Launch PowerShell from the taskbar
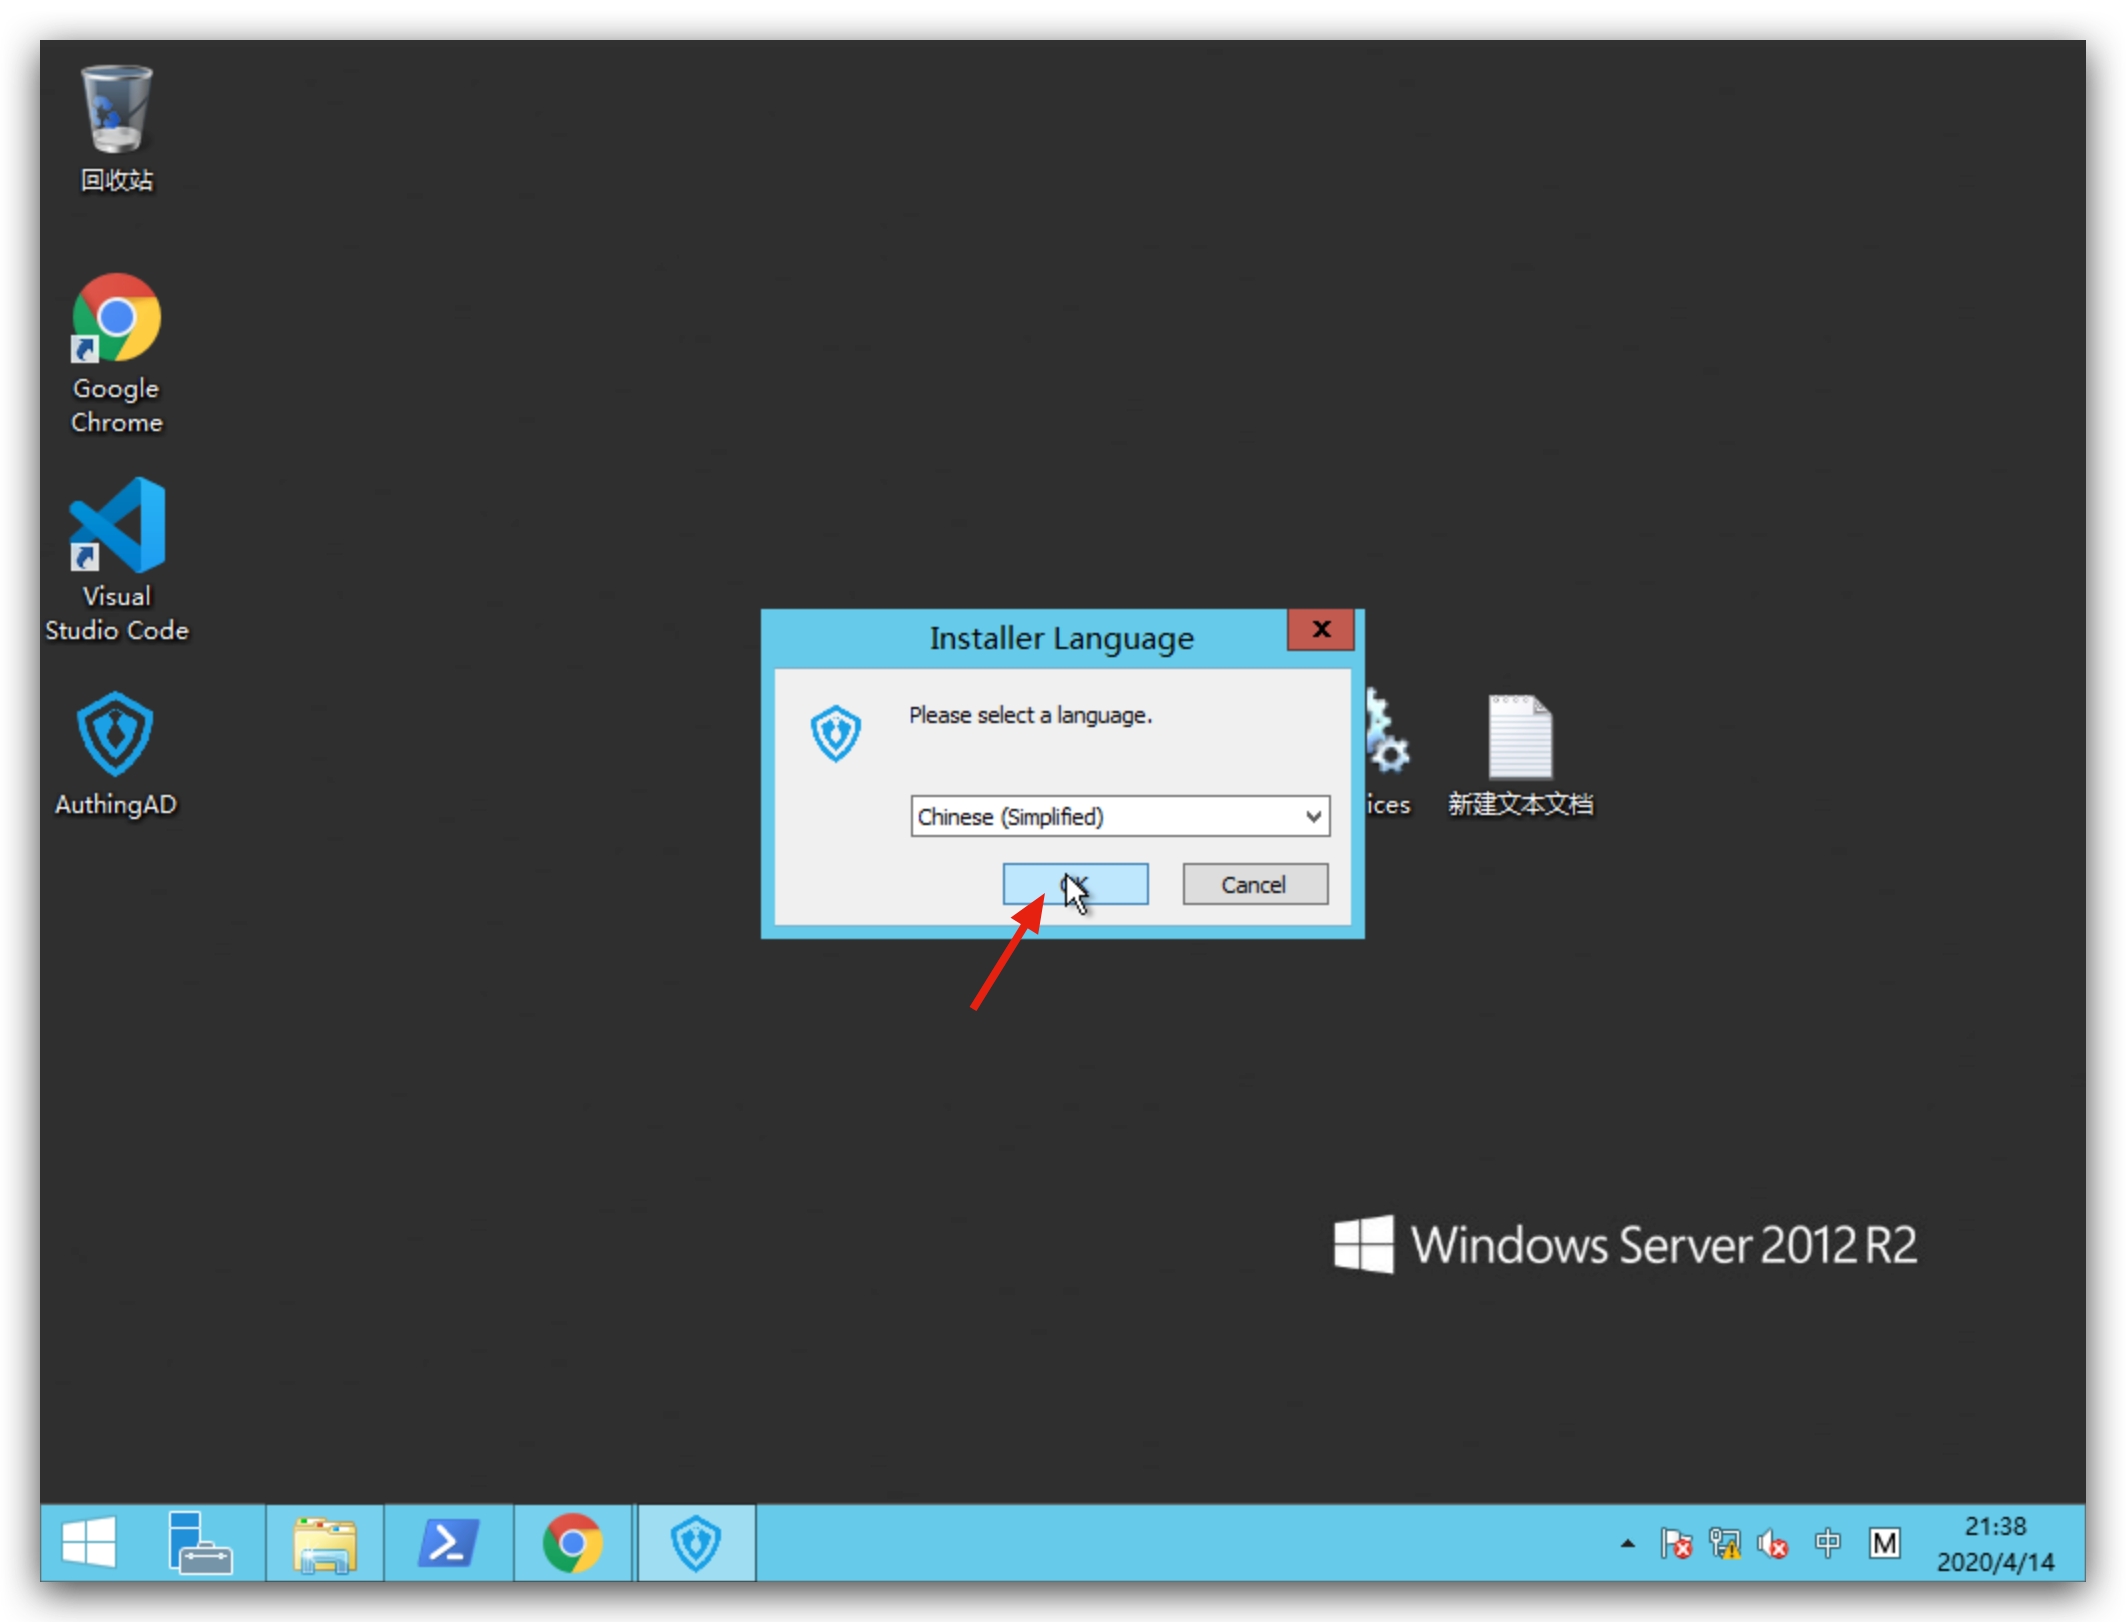The image size is (2126, 1622). tap(448, 1543)
